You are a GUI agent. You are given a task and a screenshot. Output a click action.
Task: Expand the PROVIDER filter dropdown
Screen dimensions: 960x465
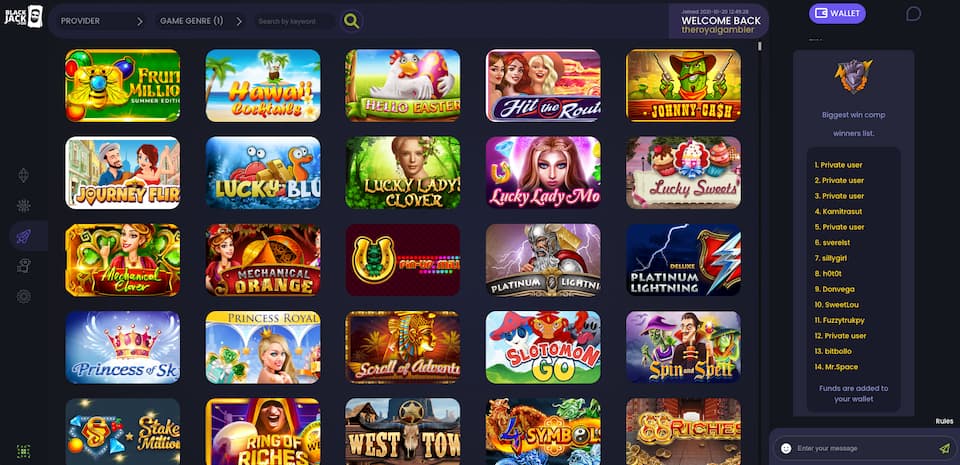[x=102, y=21]
